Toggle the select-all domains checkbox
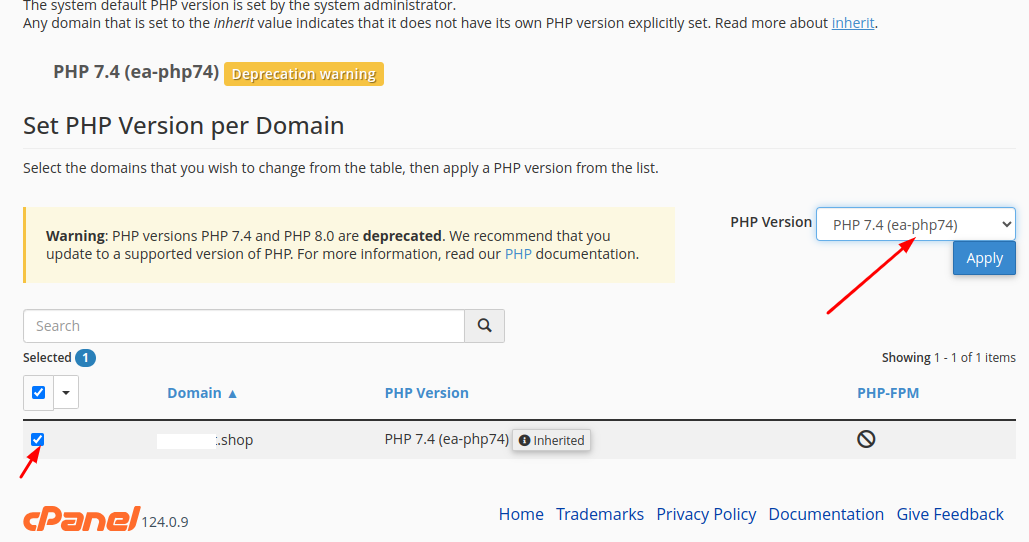The height and width of the screenshot is (542, 1029). 39,392
